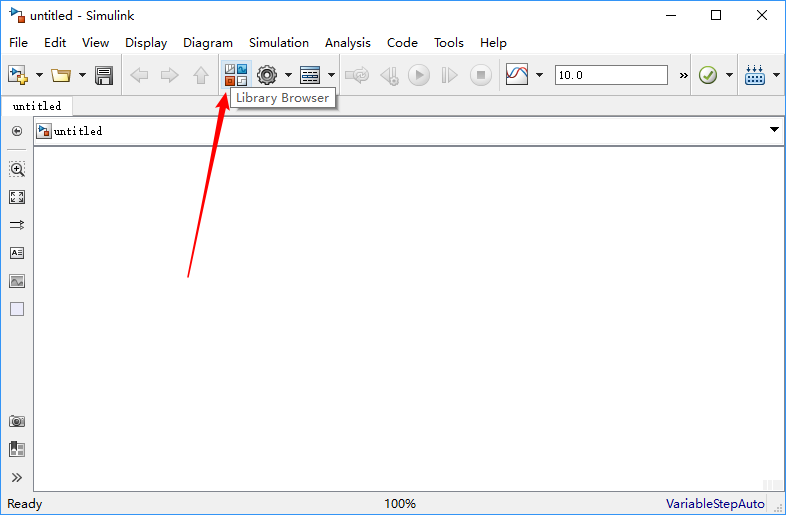Maximize the Simulink window

tap(716, 15)
